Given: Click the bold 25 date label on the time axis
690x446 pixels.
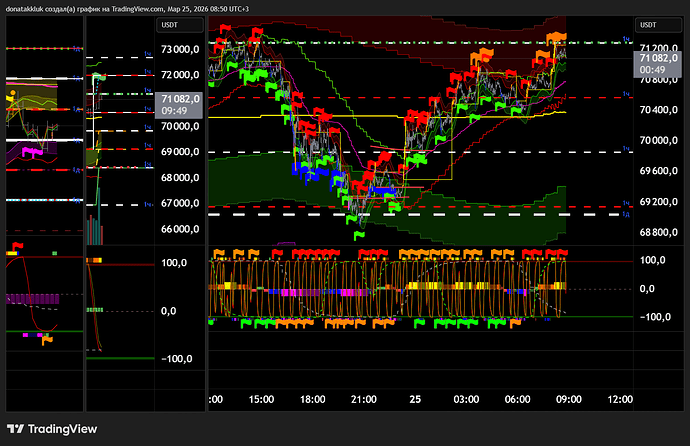Looking at the screenshot, I should pos(415,398).
